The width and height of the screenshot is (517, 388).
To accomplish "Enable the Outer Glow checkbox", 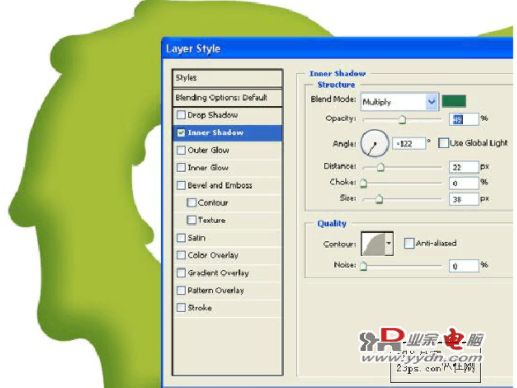I will pyautogui.click(x=181, y=150).
